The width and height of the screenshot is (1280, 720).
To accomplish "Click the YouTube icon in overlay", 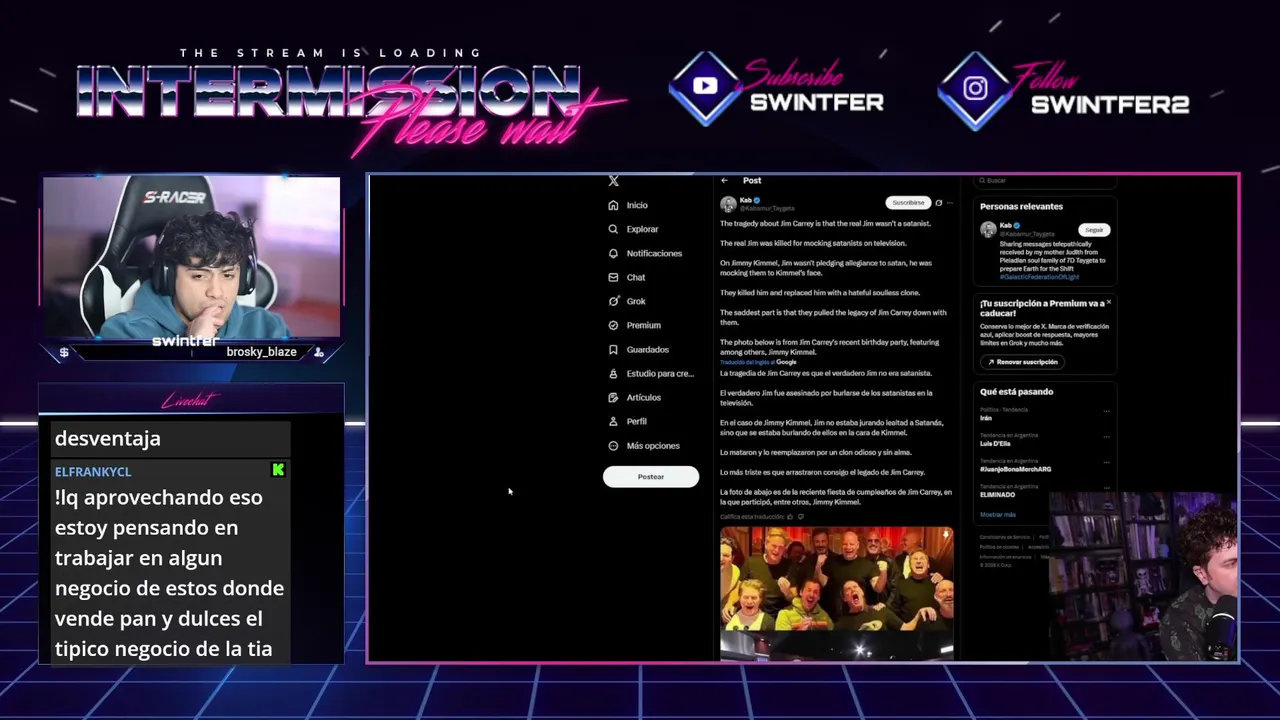I will click(x=705, y=86).
